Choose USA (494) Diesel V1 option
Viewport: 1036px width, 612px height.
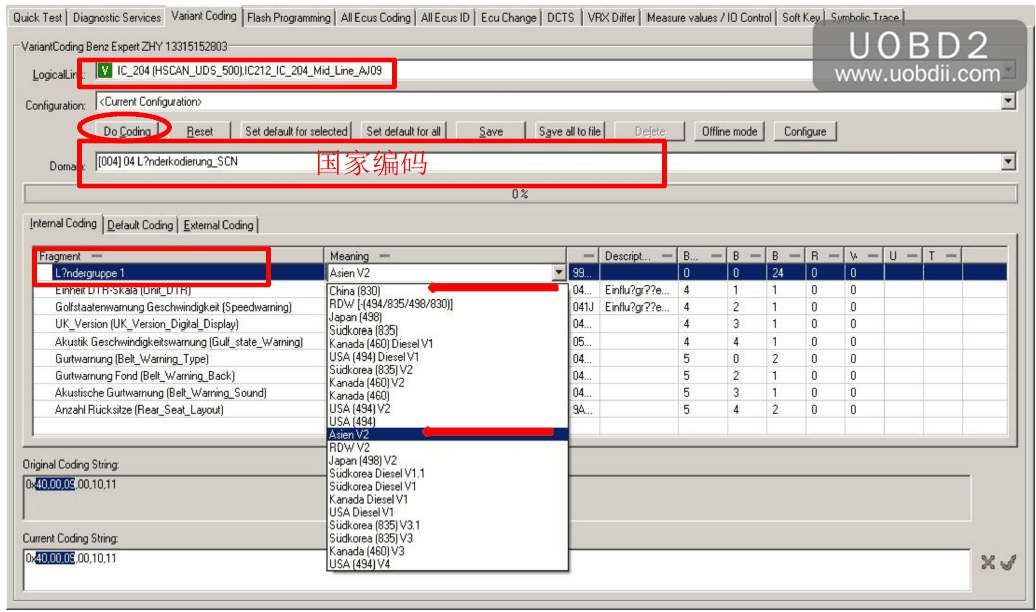(447, 356)
